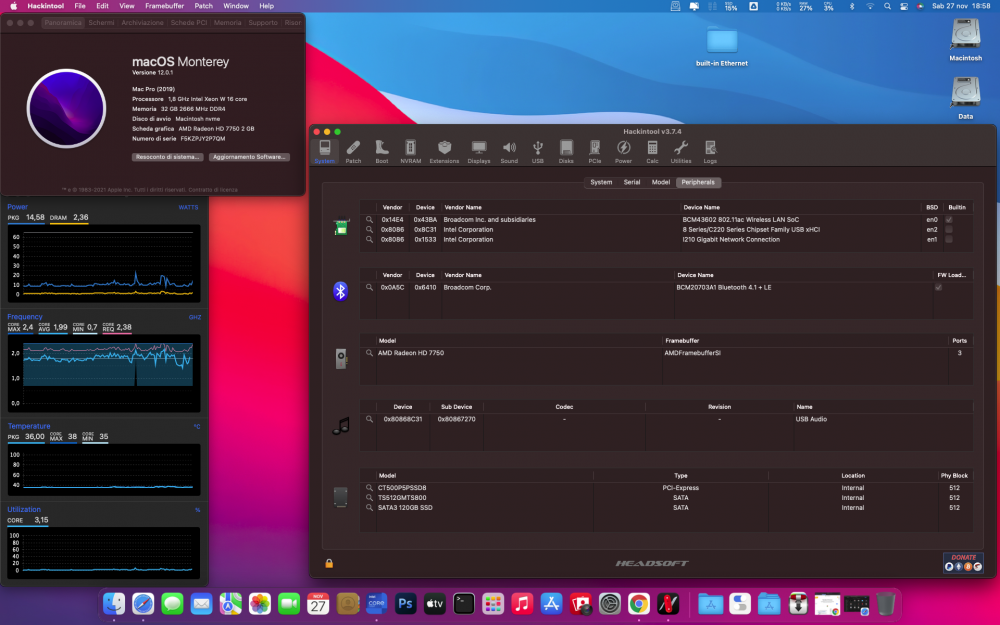The width and height of the screenshot is (1000, 625).
Task: Open the Logs section in Hackintool
Action: click(x=710, y=151)
